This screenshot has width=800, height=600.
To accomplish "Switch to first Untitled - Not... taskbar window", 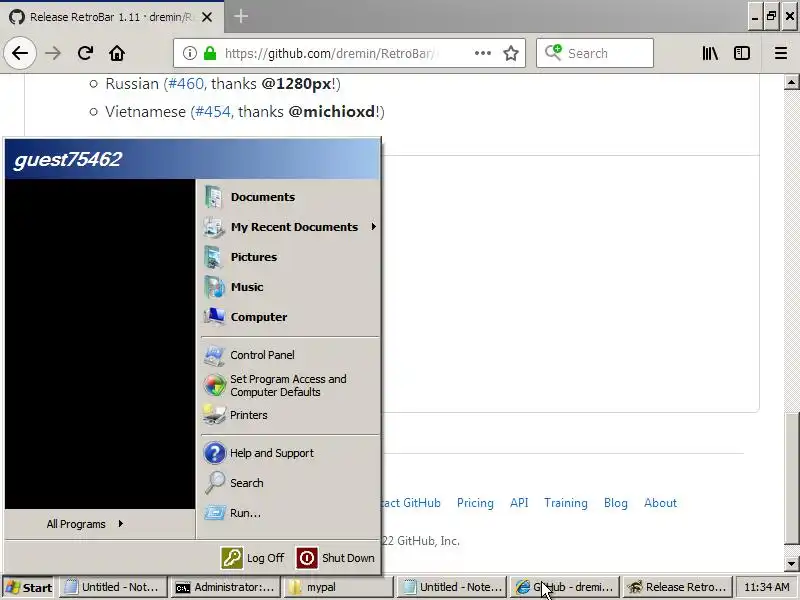I will tap(113, 587).
